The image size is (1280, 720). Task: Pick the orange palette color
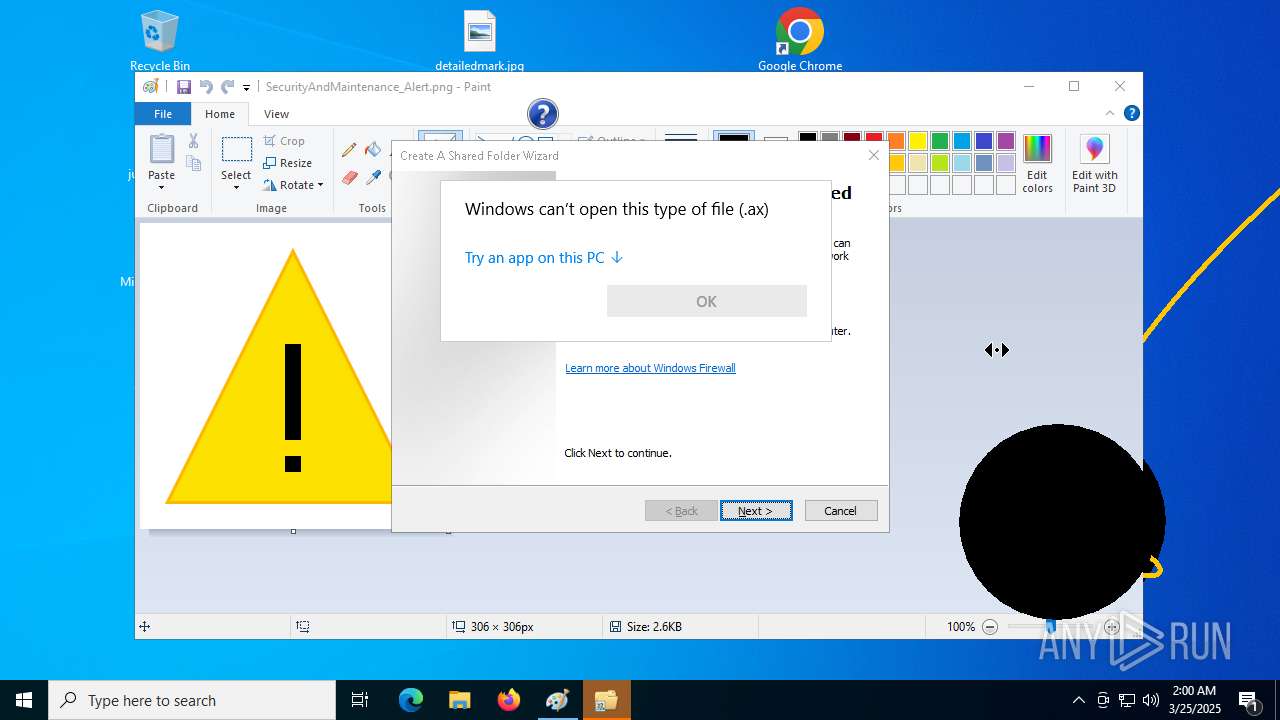tap(896, 141)
